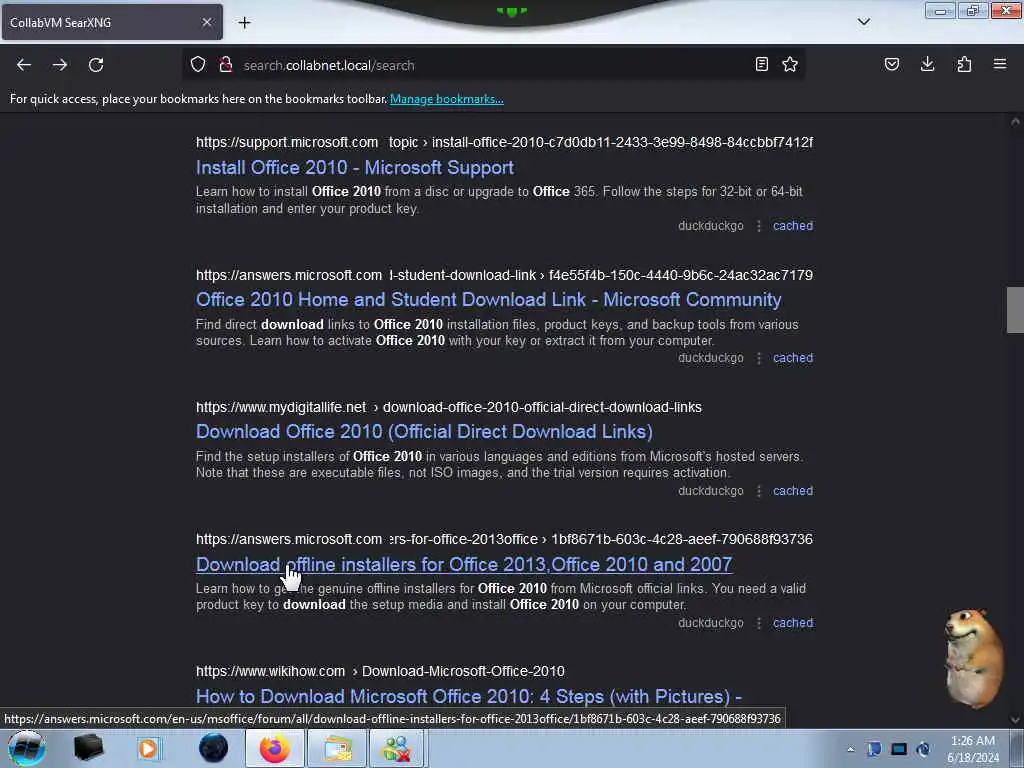1024x768 pixels.
Task: Open cached link for Home and Student result
Action: click(x=793, y=358)
